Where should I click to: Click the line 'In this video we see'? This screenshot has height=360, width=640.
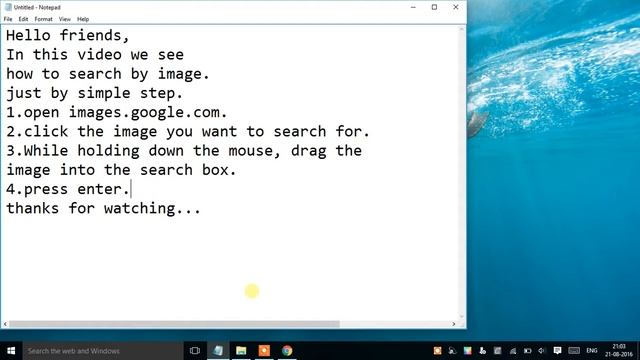coord(95,55)
